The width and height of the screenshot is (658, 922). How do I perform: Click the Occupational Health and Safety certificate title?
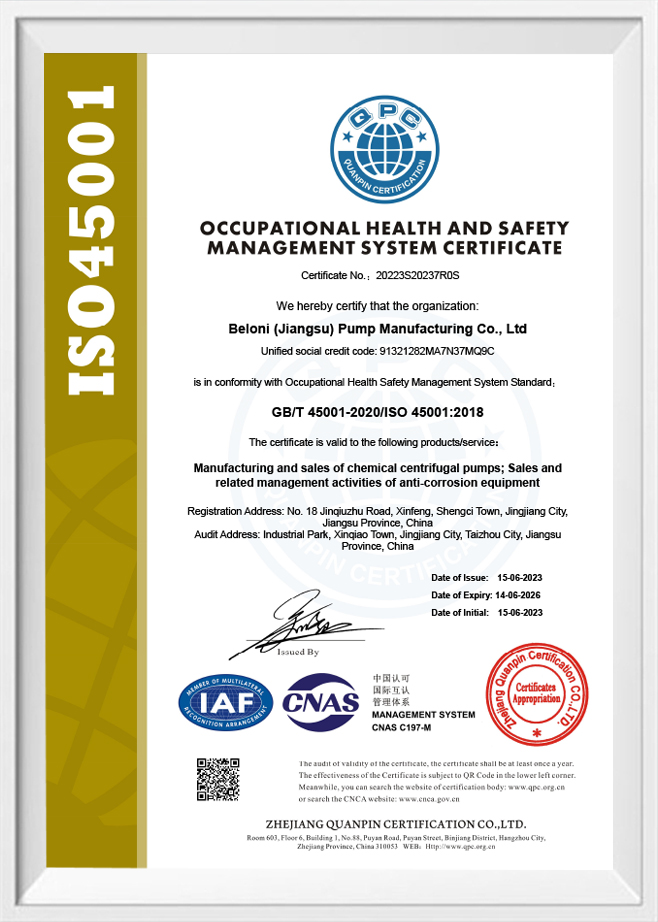(x=385, y=238)
